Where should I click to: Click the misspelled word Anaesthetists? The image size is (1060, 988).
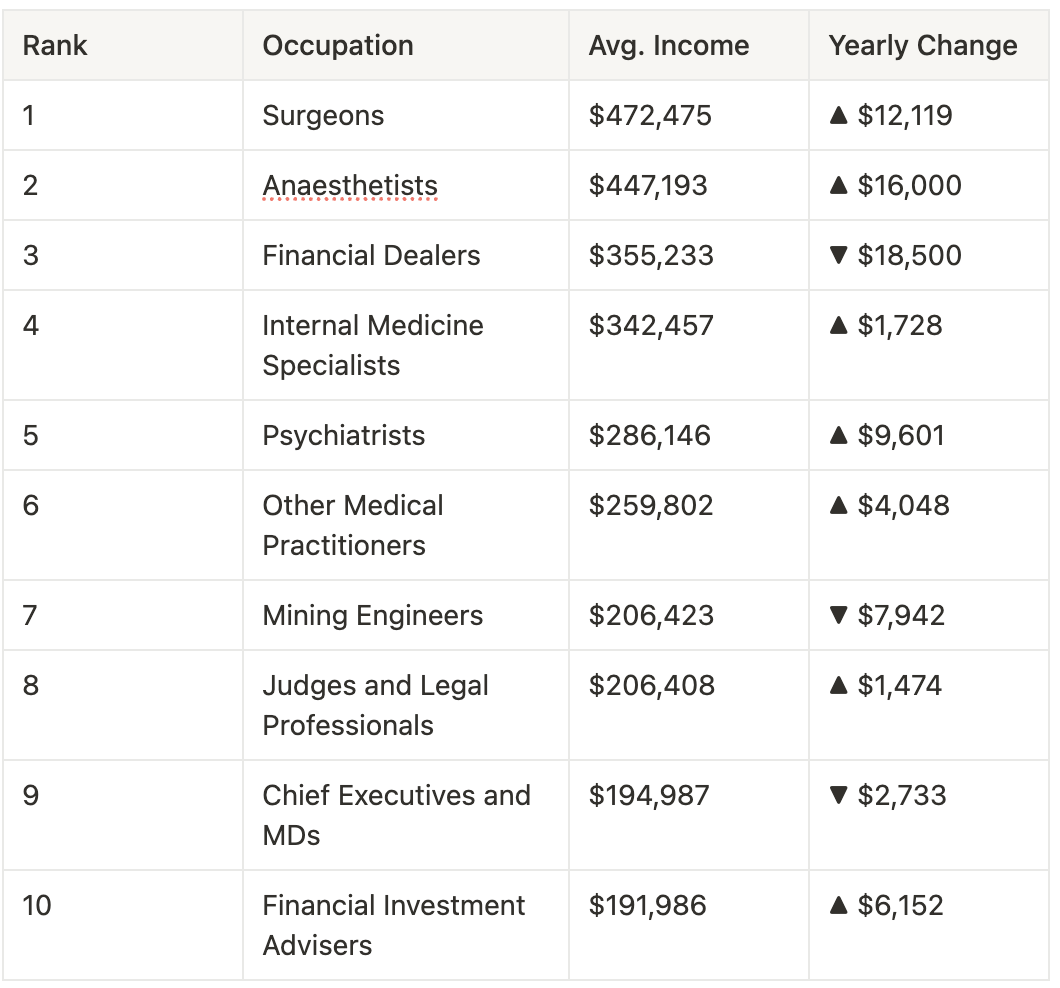[350, 186]
